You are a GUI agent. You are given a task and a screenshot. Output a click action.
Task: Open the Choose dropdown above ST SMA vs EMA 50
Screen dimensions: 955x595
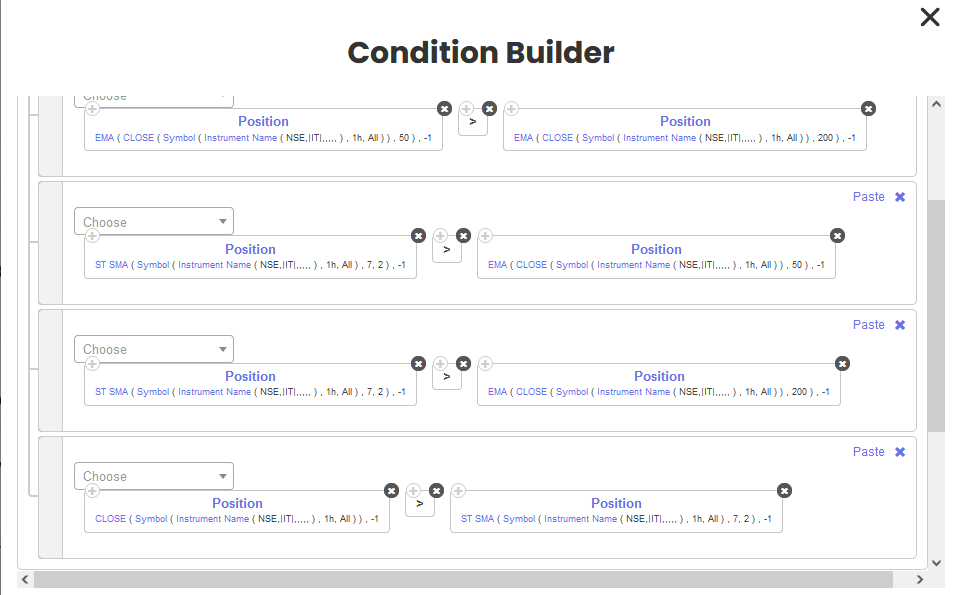pos(154,222)
